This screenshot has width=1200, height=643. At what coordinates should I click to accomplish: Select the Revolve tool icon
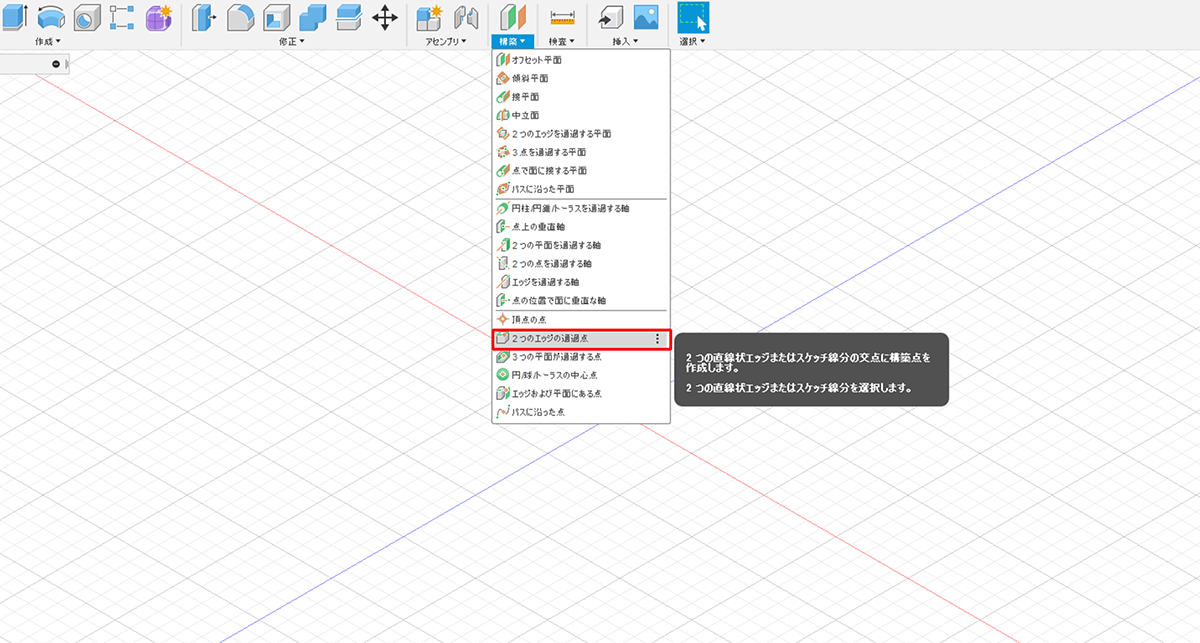[51, 17]
